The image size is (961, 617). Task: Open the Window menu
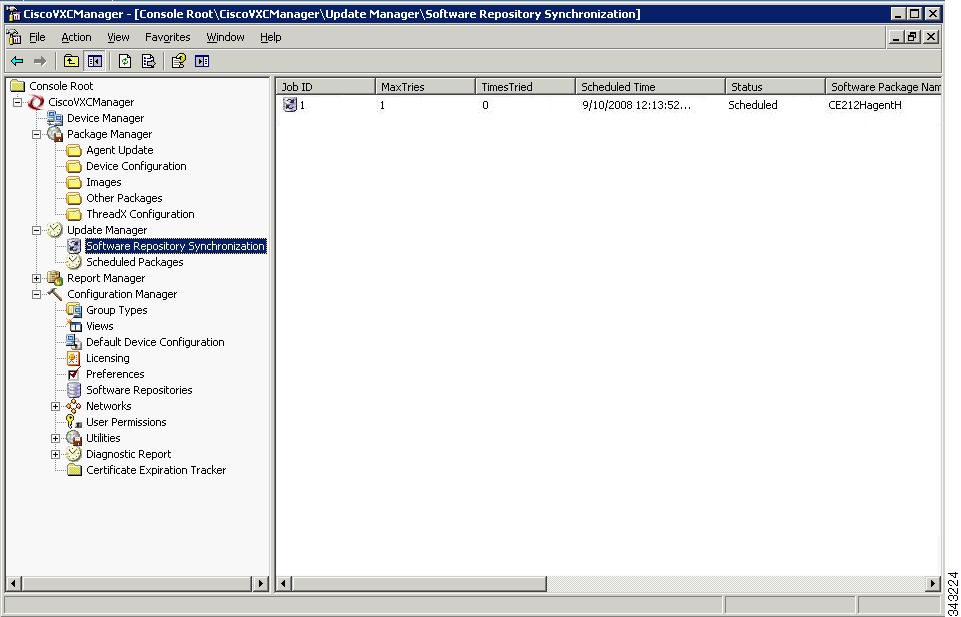(x=225, y=37)
